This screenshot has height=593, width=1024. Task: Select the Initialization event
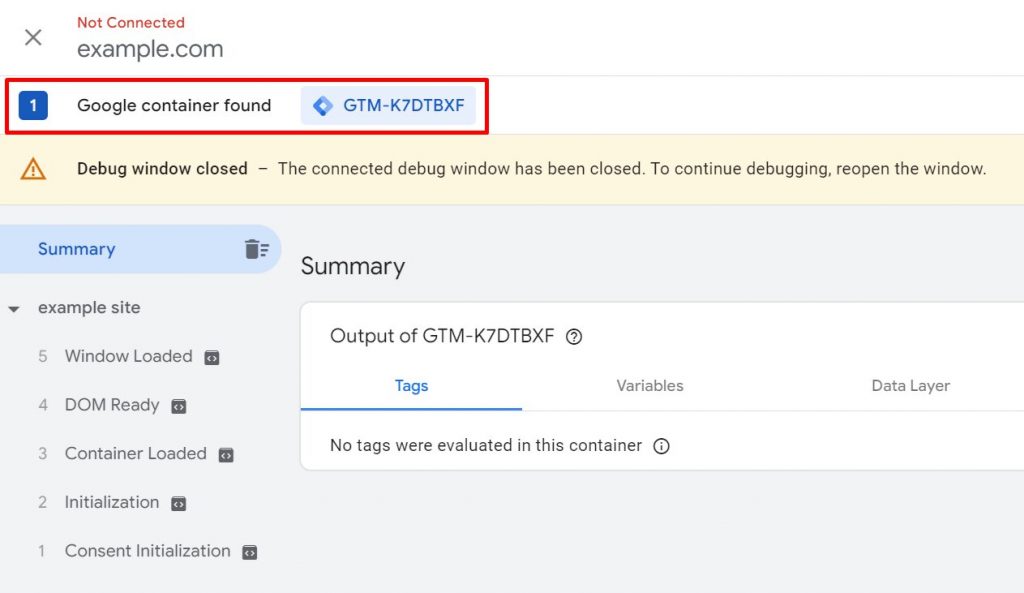112,502
